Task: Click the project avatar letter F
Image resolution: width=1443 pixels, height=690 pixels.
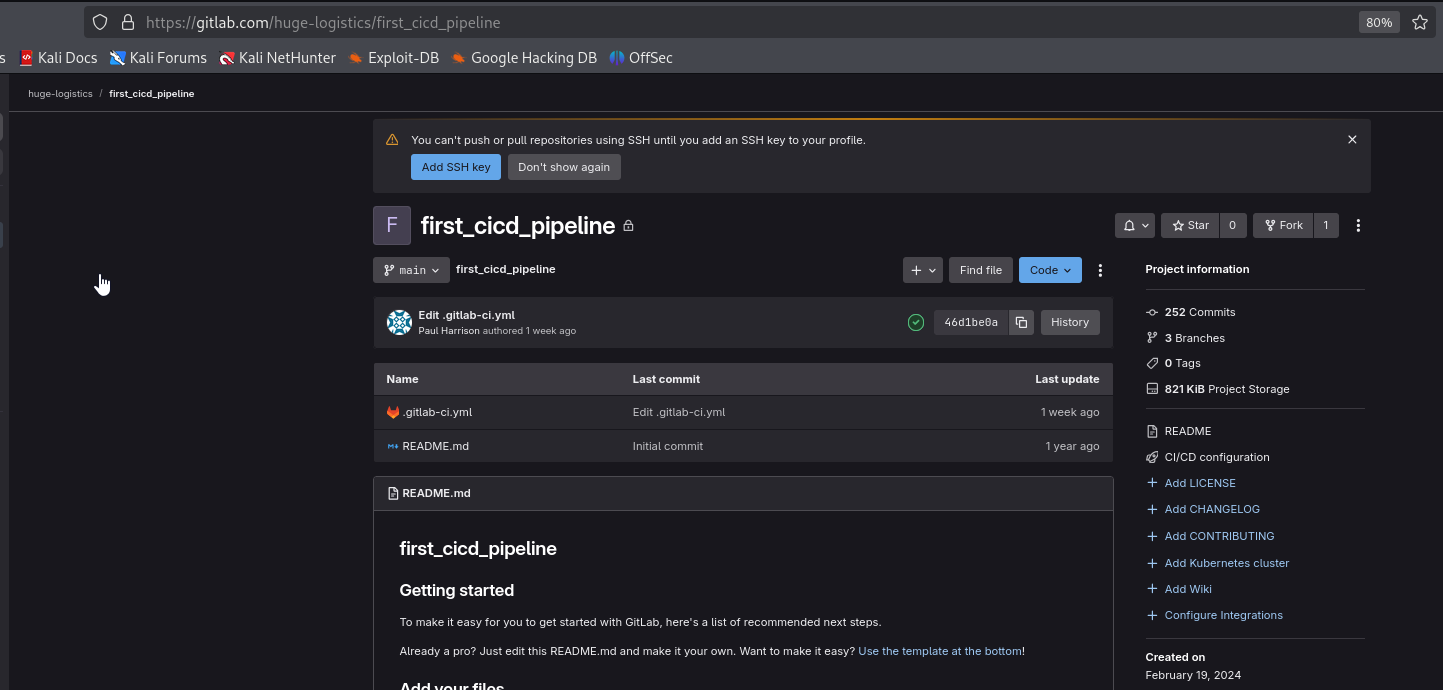Action: [x=392, y=226]
